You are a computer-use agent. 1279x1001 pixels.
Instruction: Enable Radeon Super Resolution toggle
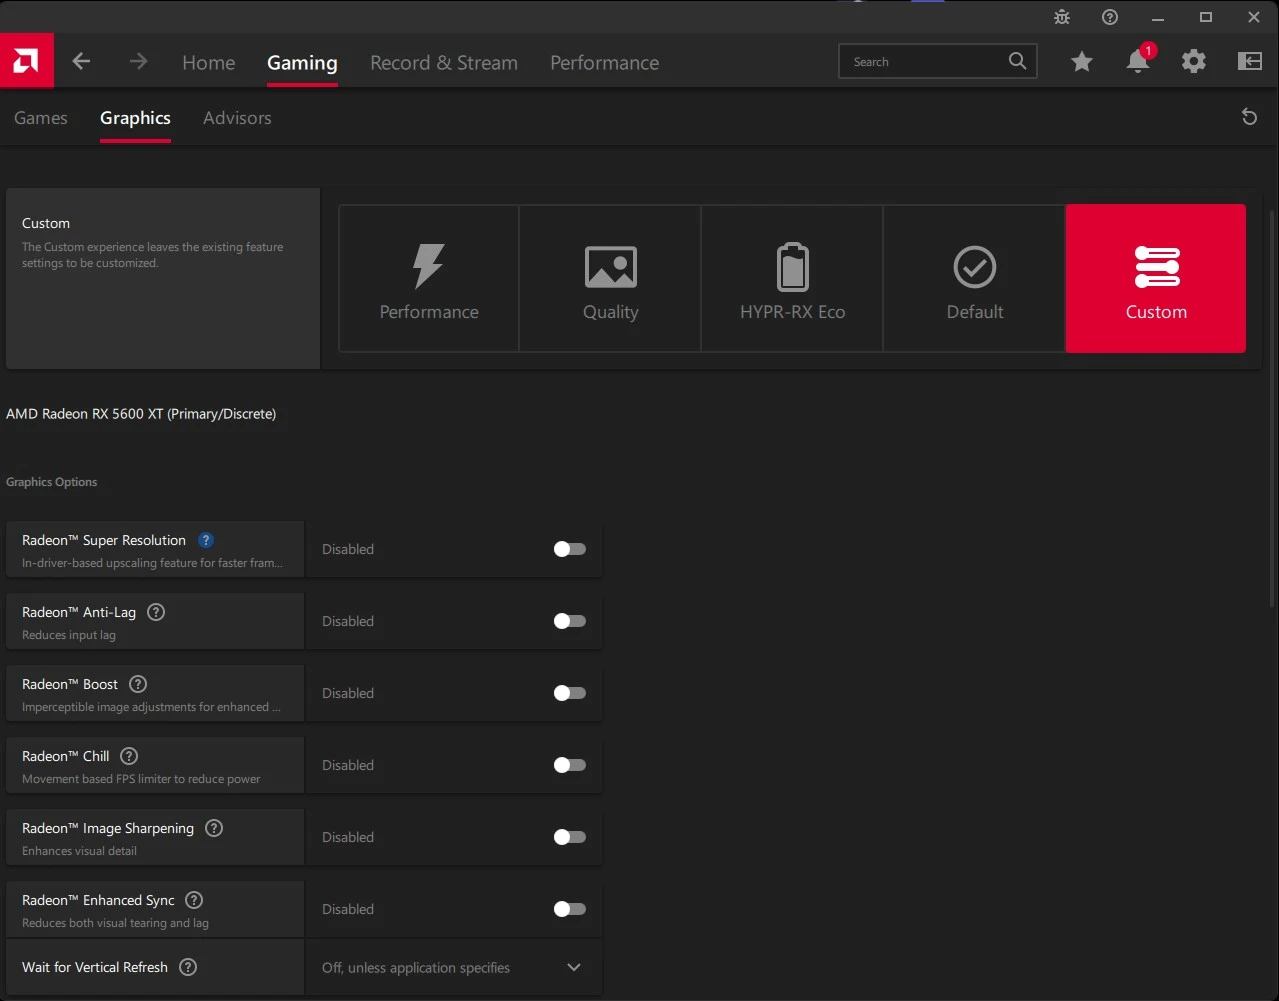click(570, 549)
